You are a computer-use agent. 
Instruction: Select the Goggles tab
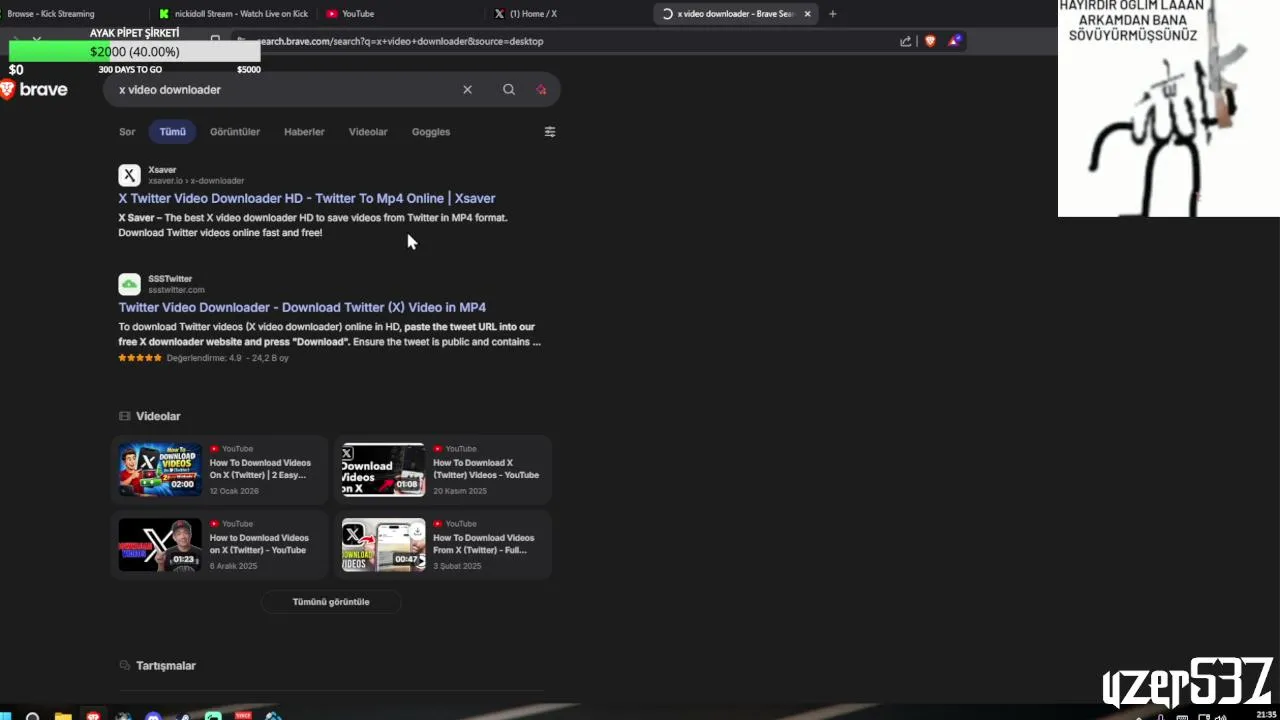pos(431,132)
